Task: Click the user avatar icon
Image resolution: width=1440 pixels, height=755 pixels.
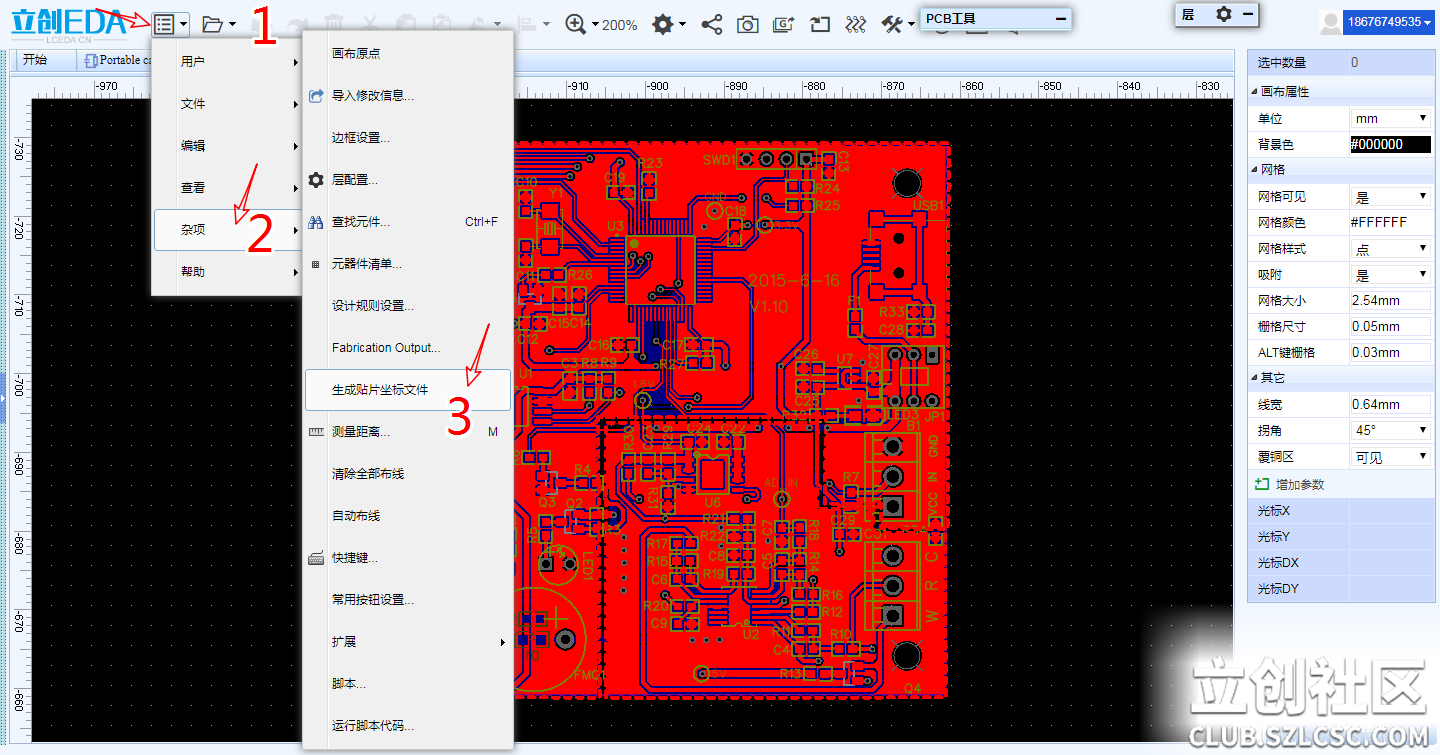Action: pyautogui.click(x=1330, y=23)
